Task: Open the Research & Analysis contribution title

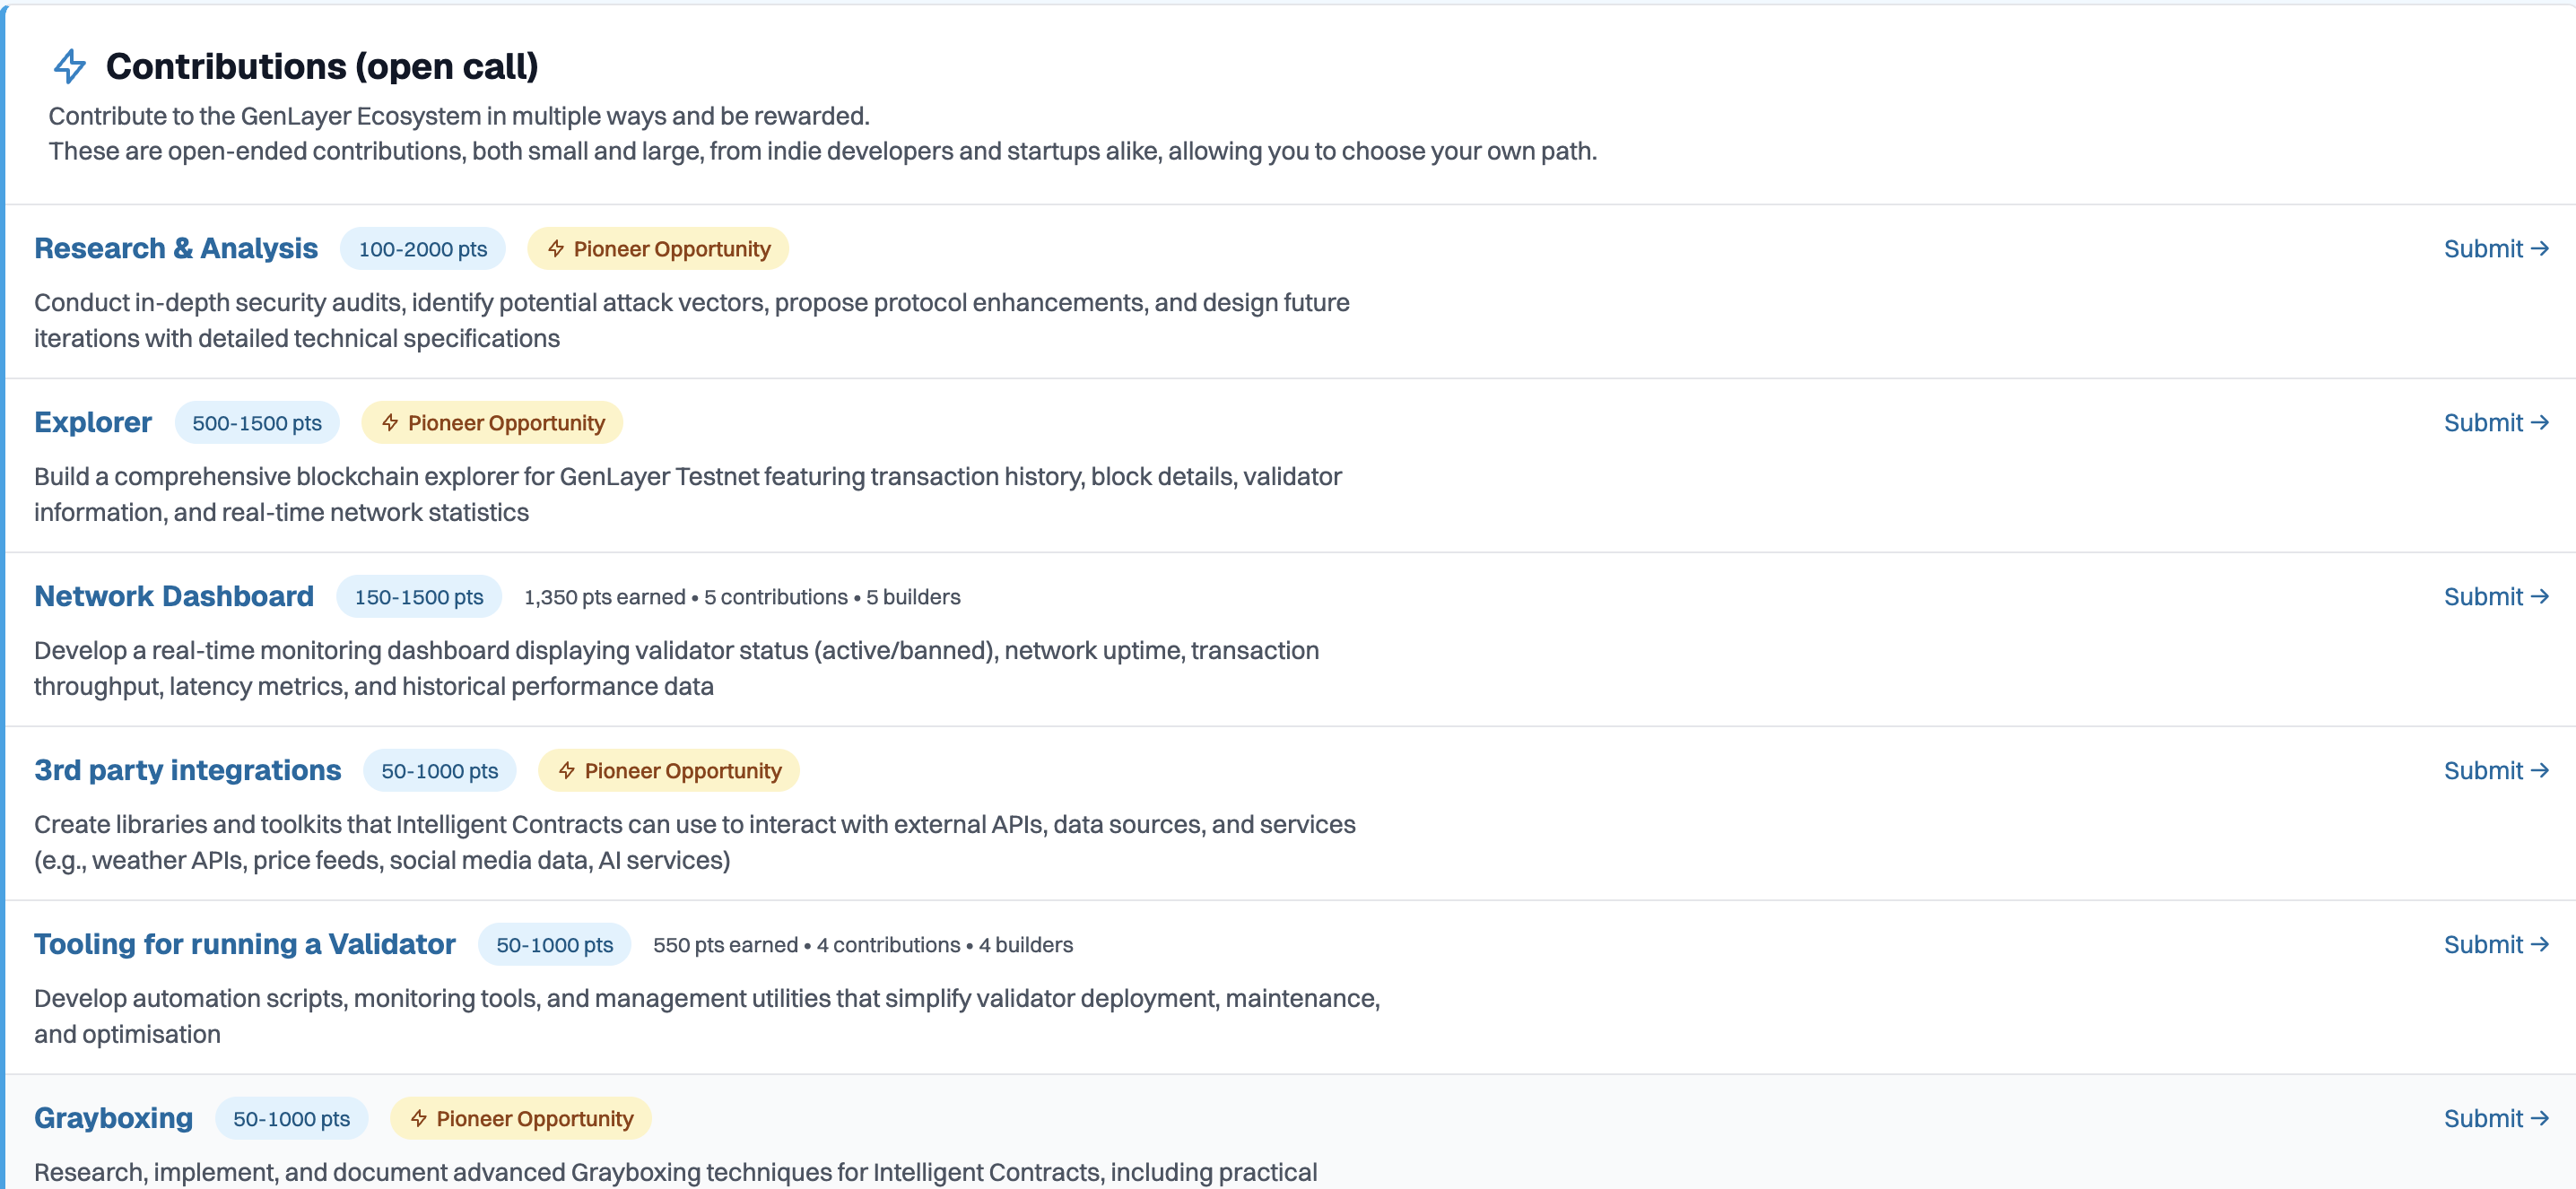Action: [x=176, y=248]
